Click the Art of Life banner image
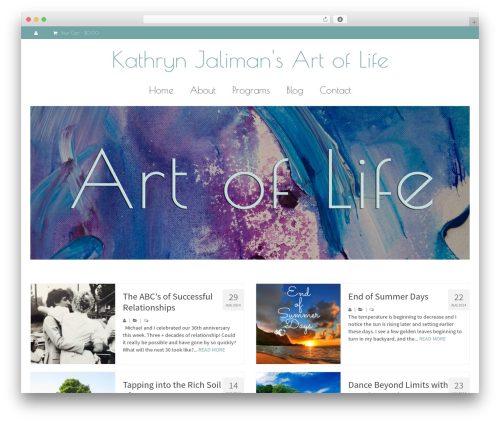The height and width of the screenshot is (423, 500). pos(250,183)
